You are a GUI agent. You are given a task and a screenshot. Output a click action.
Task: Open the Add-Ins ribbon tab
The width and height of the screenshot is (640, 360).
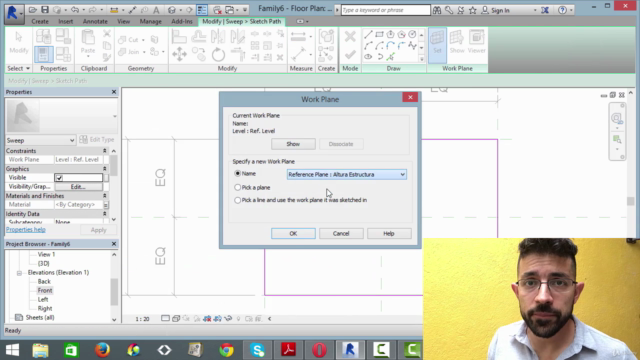182,21
